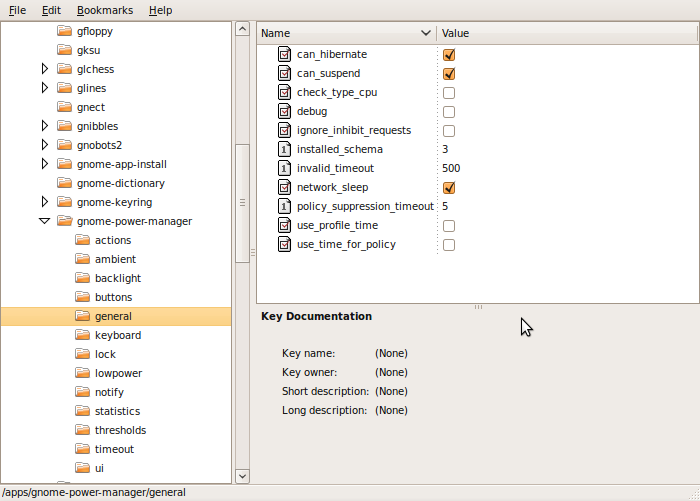Image resolution: width=700 pixels, height=501 pixels.
Task: Click the backlight folder icon
Action: coord(83,278)
